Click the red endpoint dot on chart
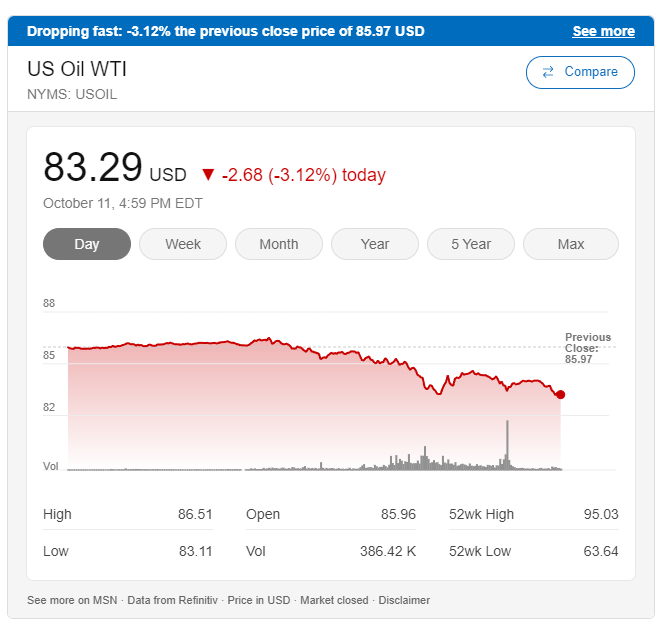This screenshot has width=662, height=628. point(560,394)
